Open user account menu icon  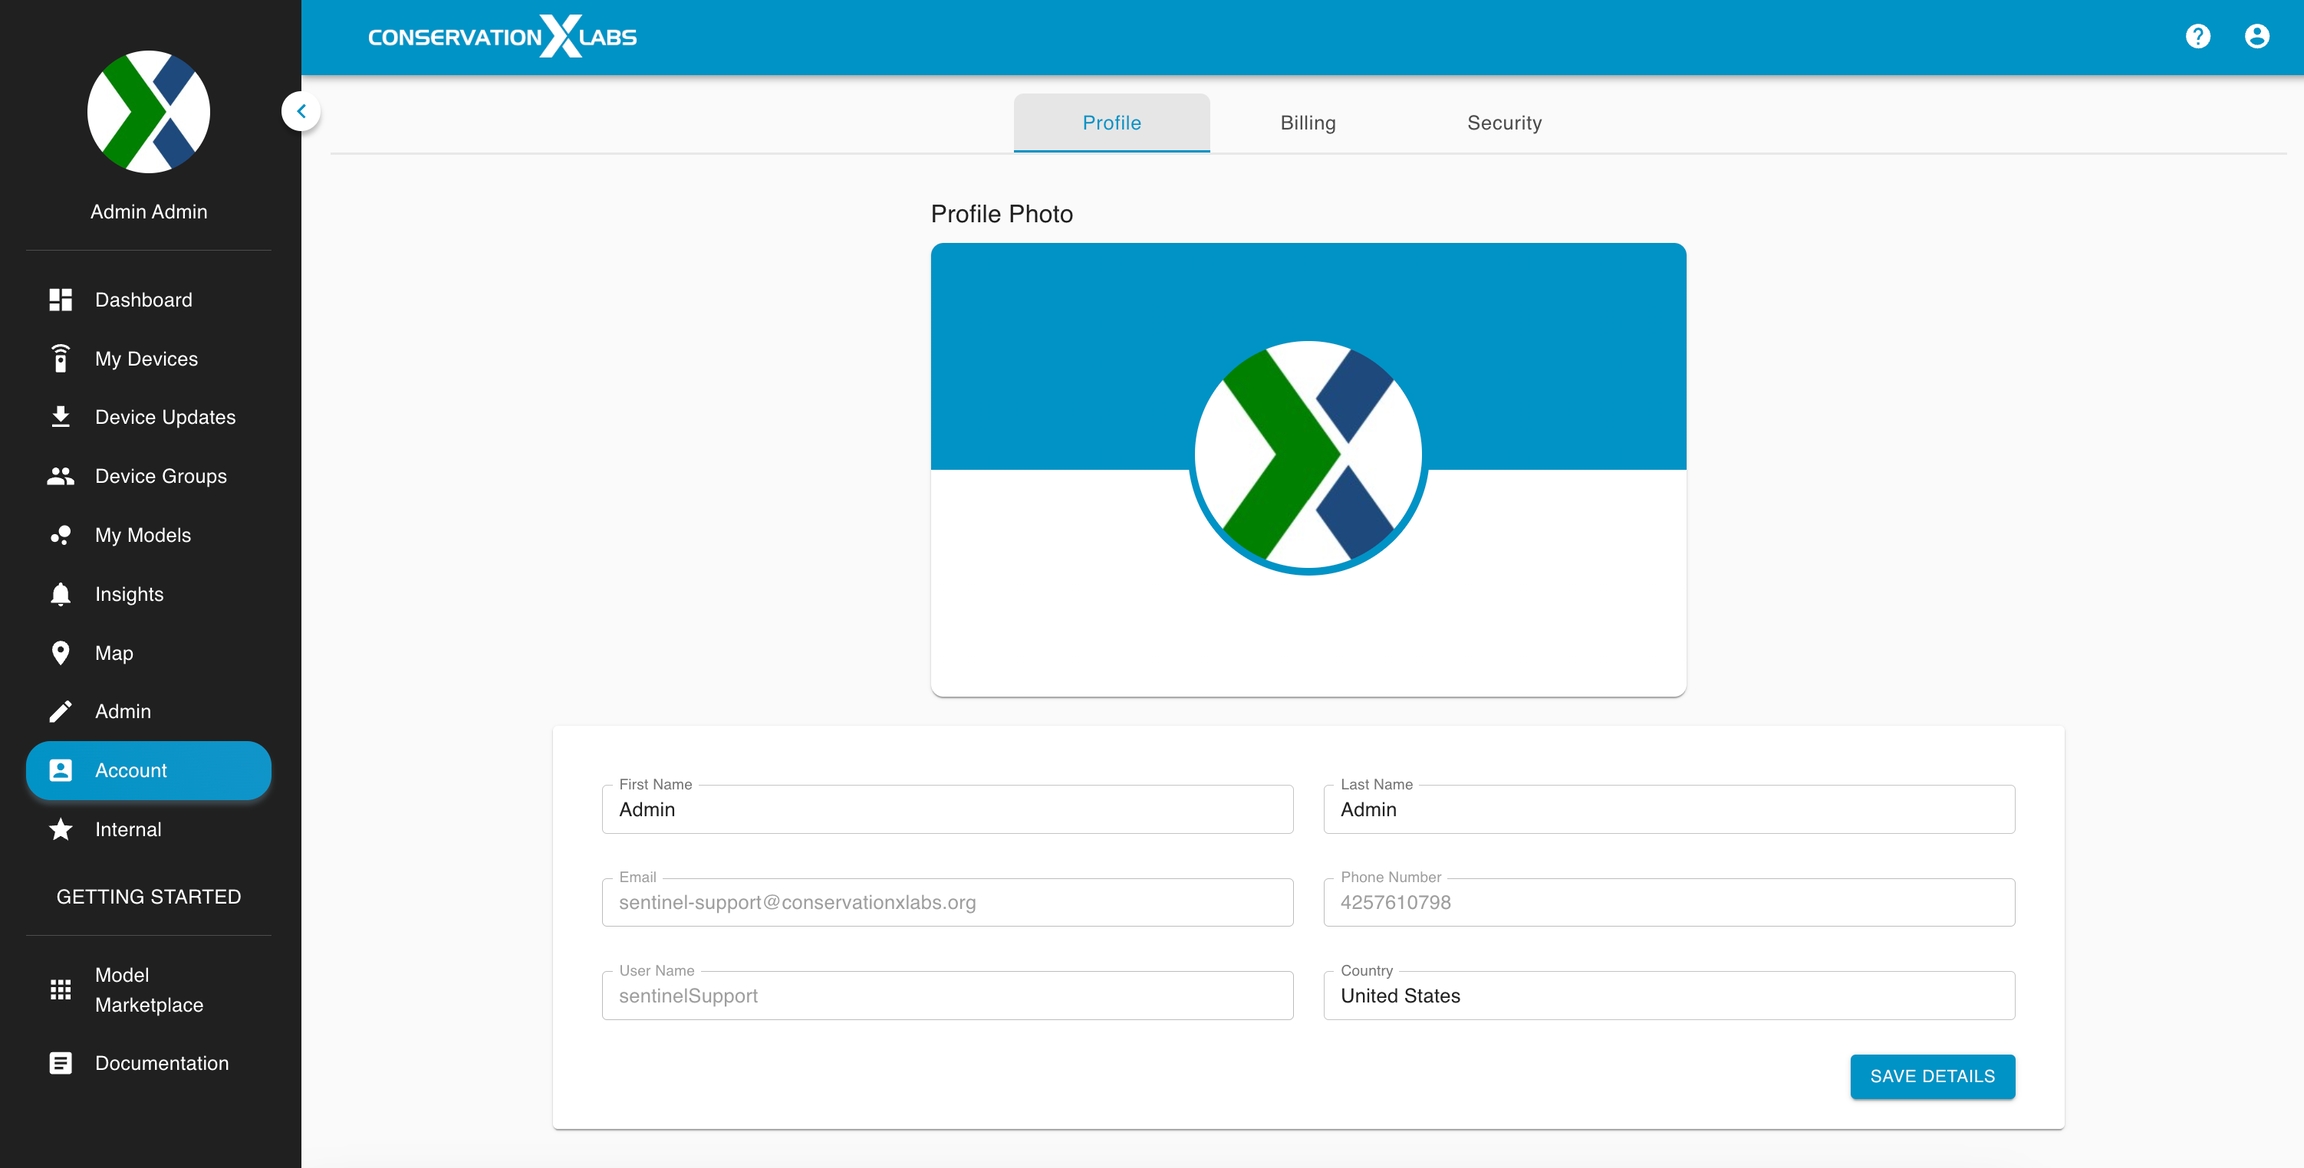coord(2257,37)
